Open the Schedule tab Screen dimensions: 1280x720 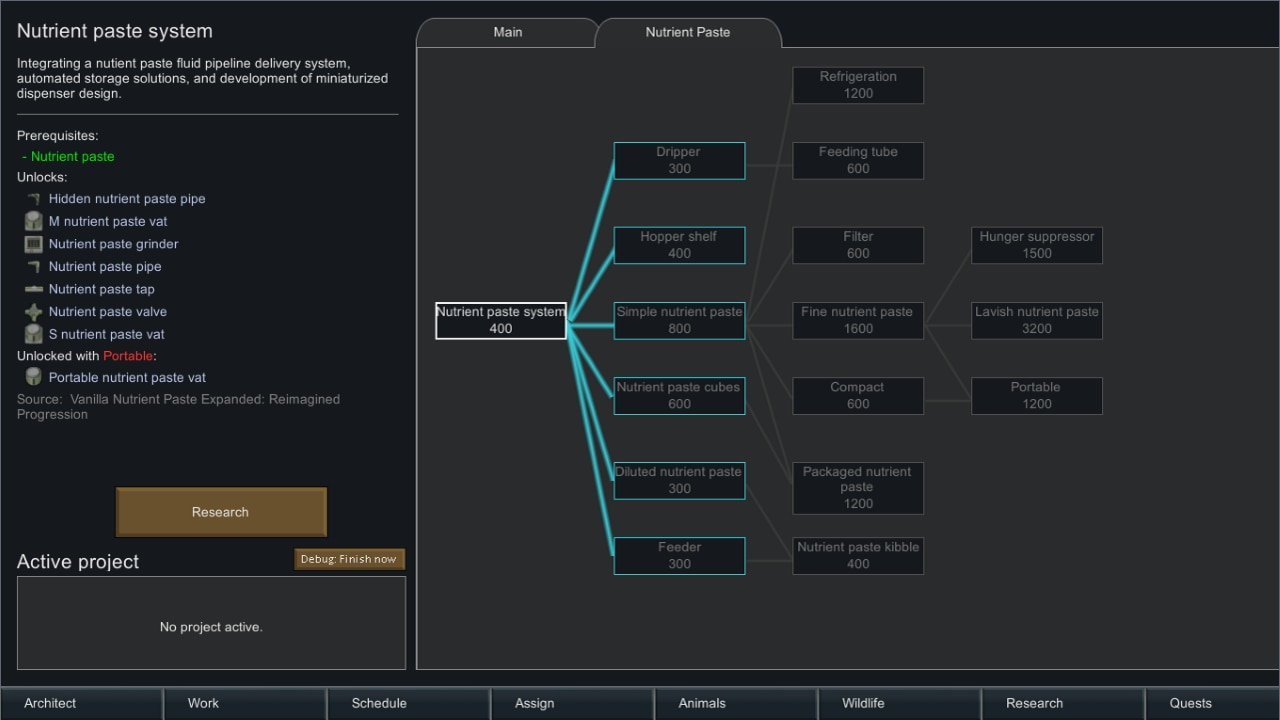pyautogui.click(x=408, y=703)
